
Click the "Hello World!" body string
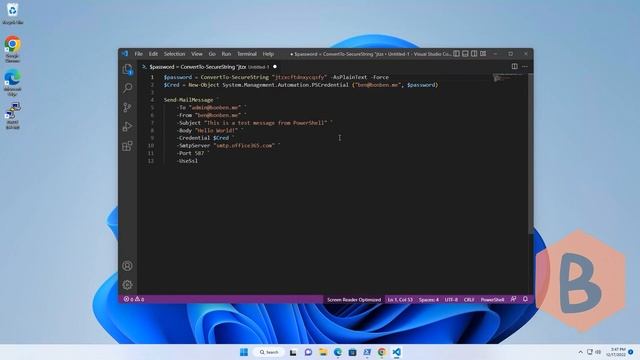coord(216,131)
